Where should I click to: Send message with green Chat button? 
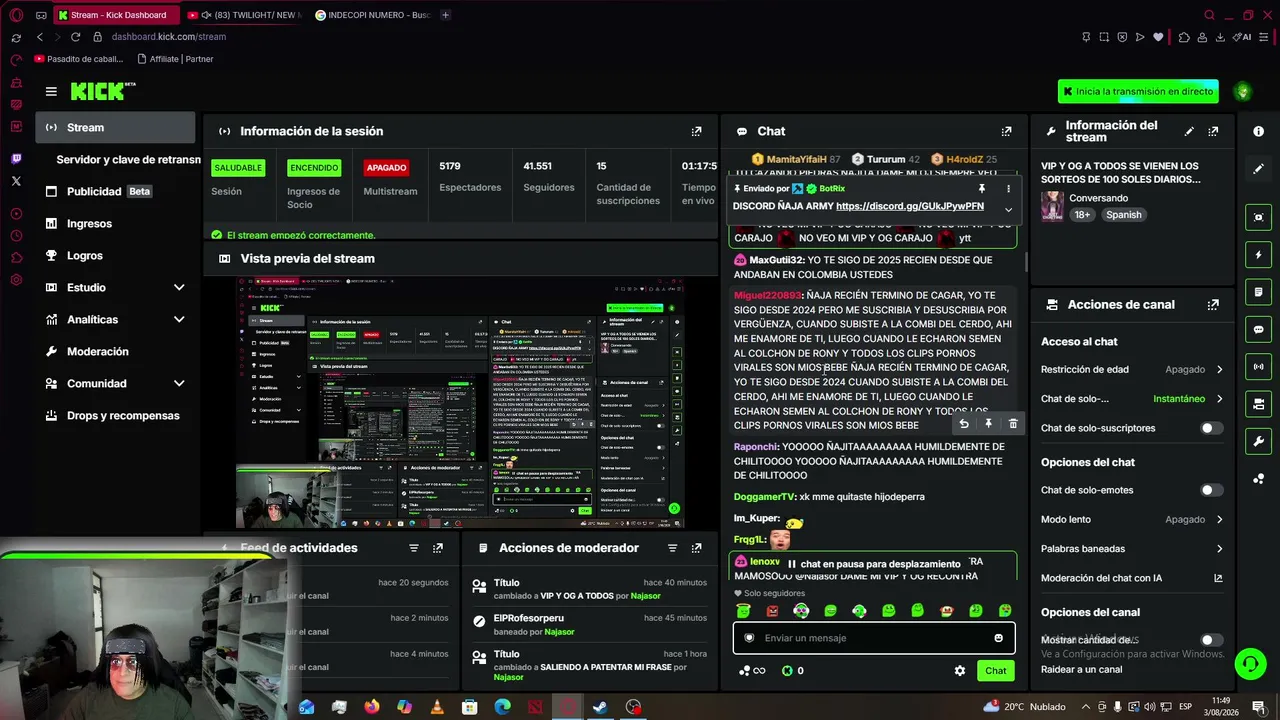pos(995,671)
